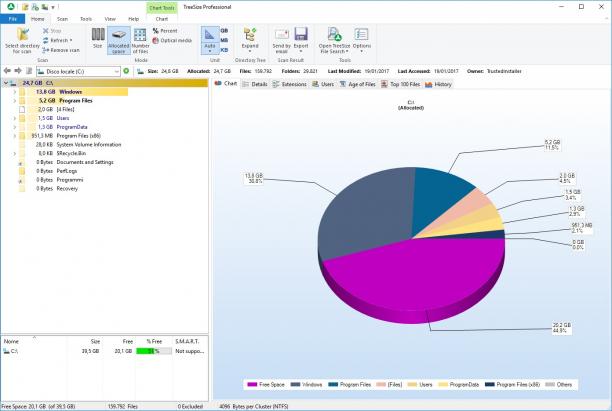Show the Users tab

point(323,84)
